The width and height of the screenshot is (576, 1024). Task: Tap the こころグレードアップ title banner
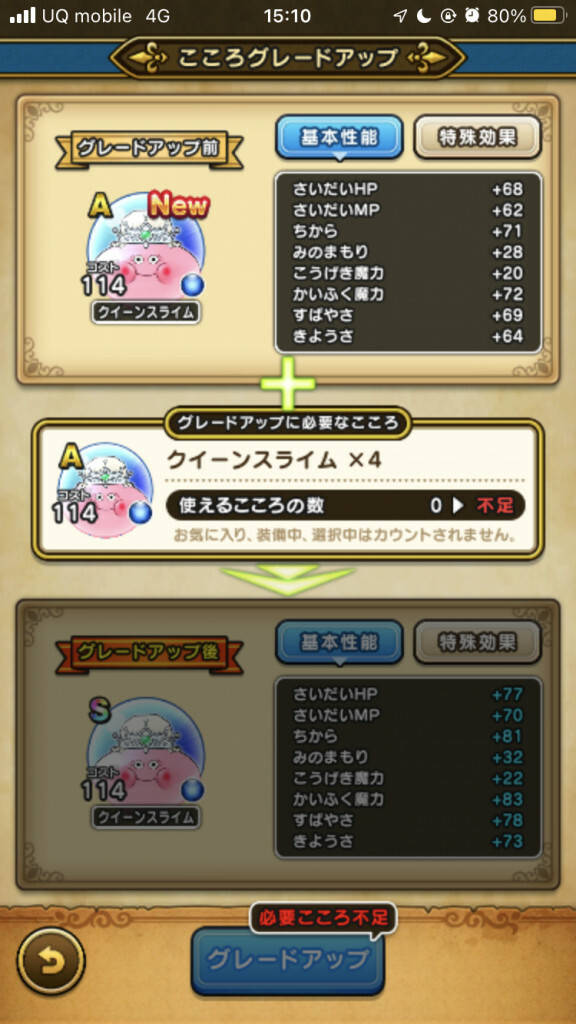pyautogui.click(x=287, y=57)
